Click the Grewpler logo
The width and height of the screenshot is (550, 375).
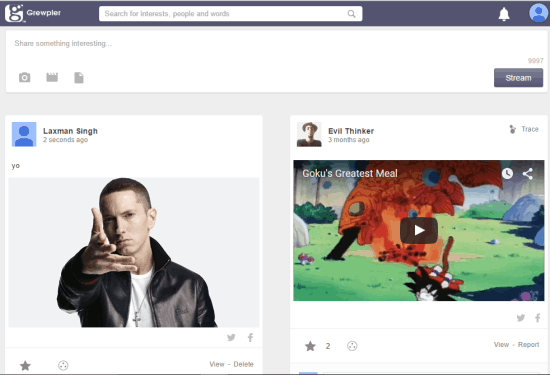click(33, 13)
